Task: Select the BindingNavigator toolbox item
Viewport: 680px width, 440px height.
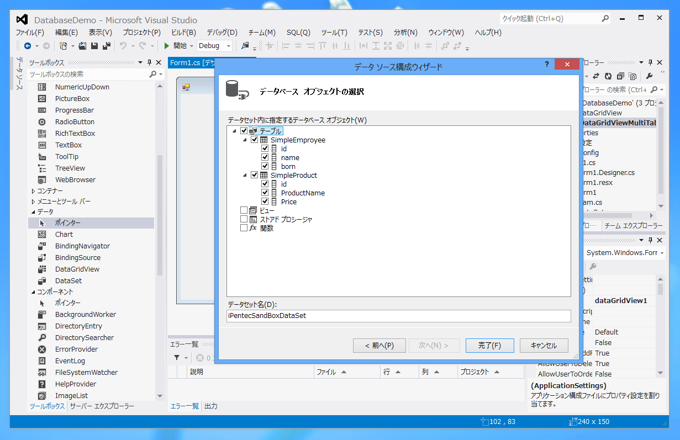Action: pos(82,246)
